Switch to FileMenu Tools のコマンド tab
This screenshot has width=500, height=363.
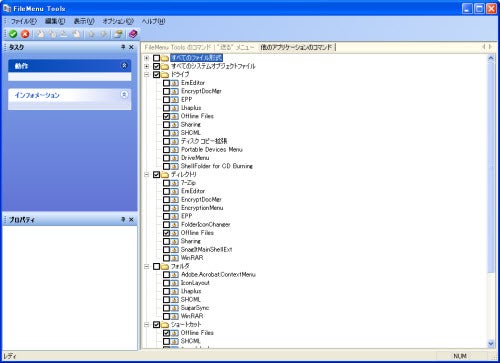point(177,47)
